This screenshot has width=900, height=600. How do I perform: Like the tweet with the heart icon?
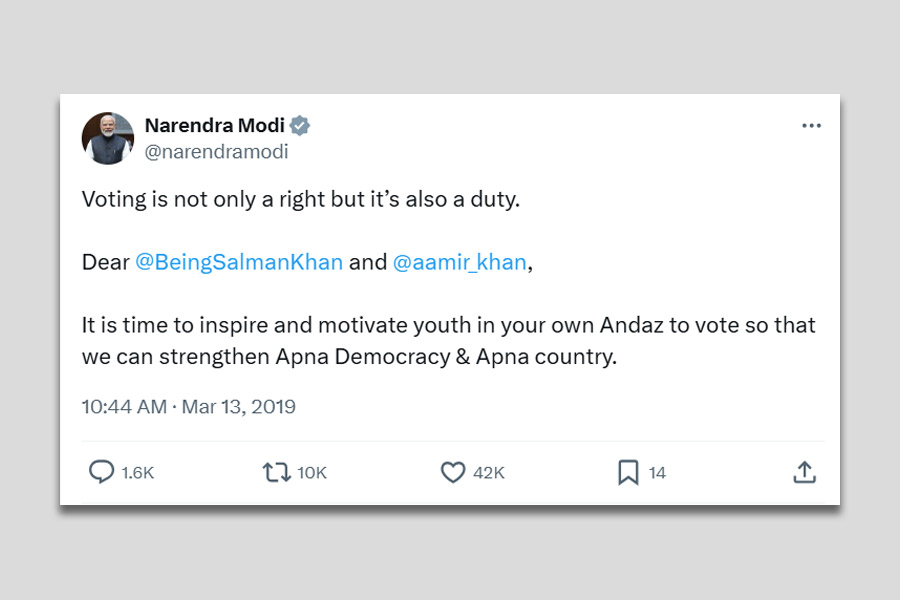point(453,472)
